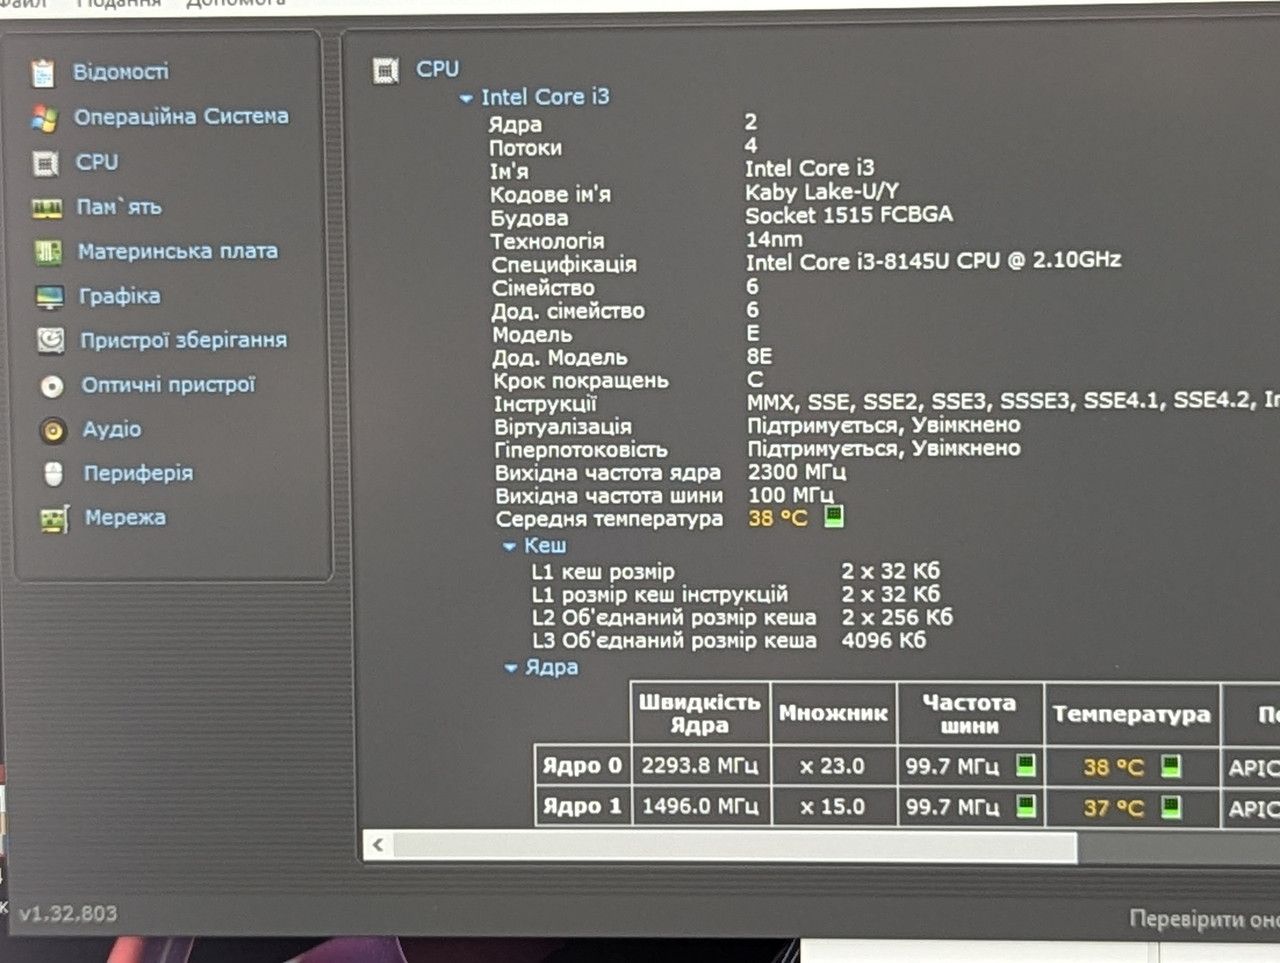Toggle the green temperature indicator for Ядро 0
Image resolution: width=1280 pixels, height=963 pixels.
tap(1170, 766)
